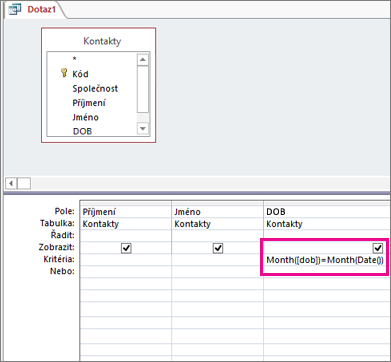Click the Příjmení cell in Pole row
Screen dimensions: 391x362
coord(126,212)
